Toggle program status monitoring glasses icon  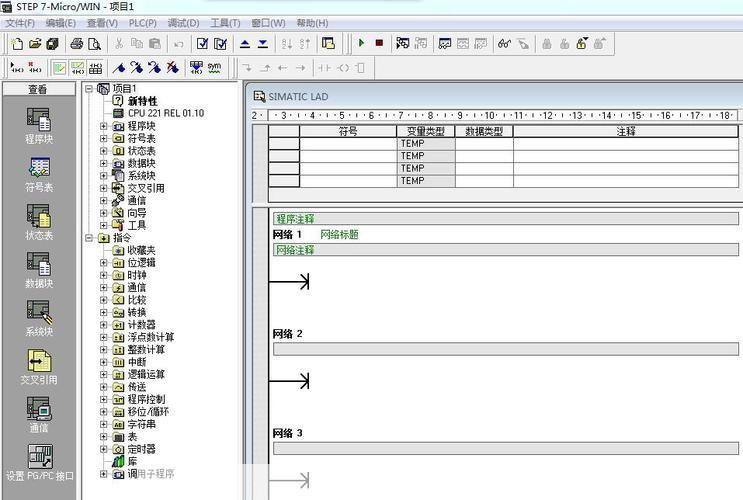(504, 44)
